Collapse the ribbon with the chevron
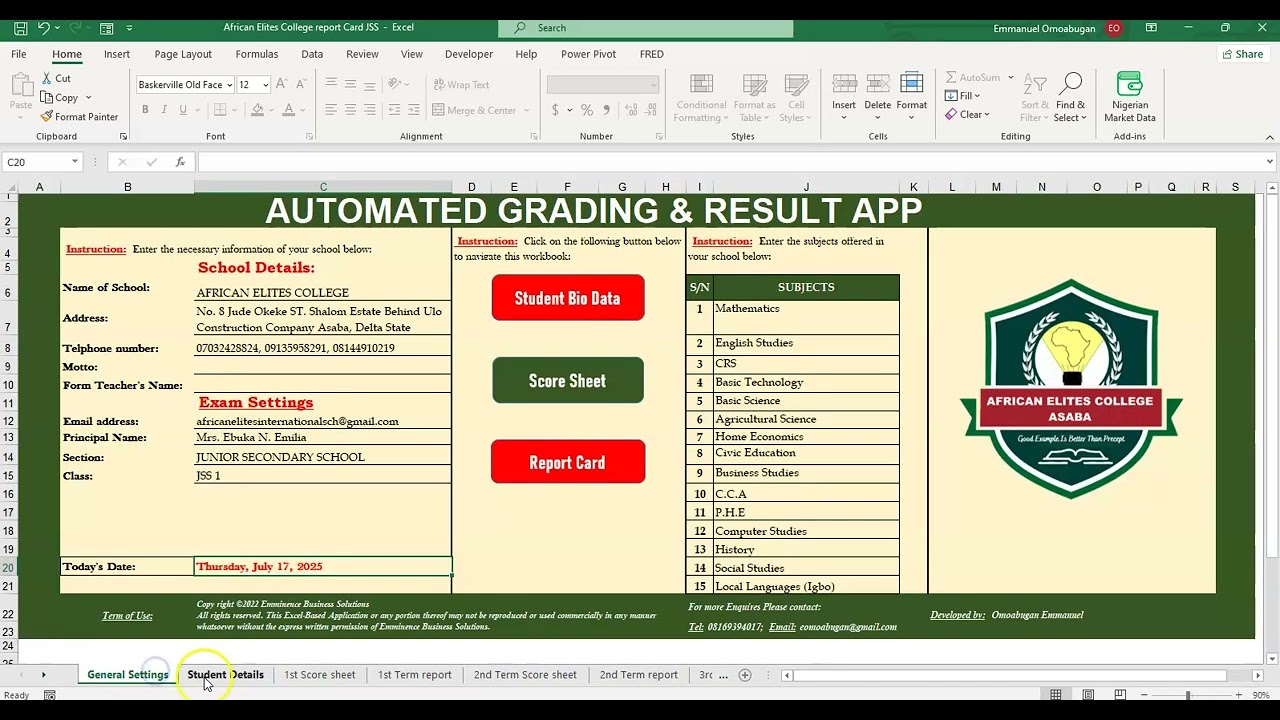 [x=1270, y=136]
